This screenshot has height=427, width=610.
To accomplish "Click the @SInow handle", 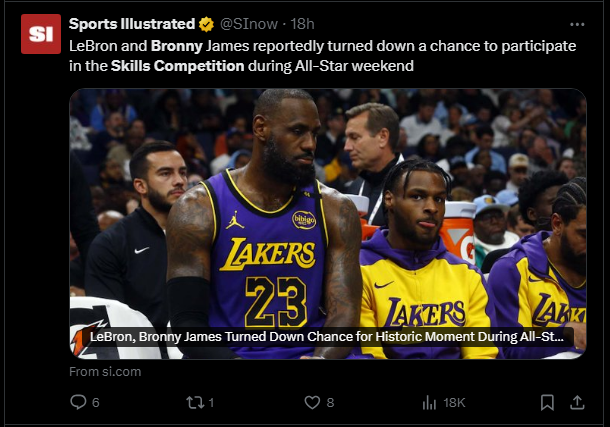I will (249, 24).
